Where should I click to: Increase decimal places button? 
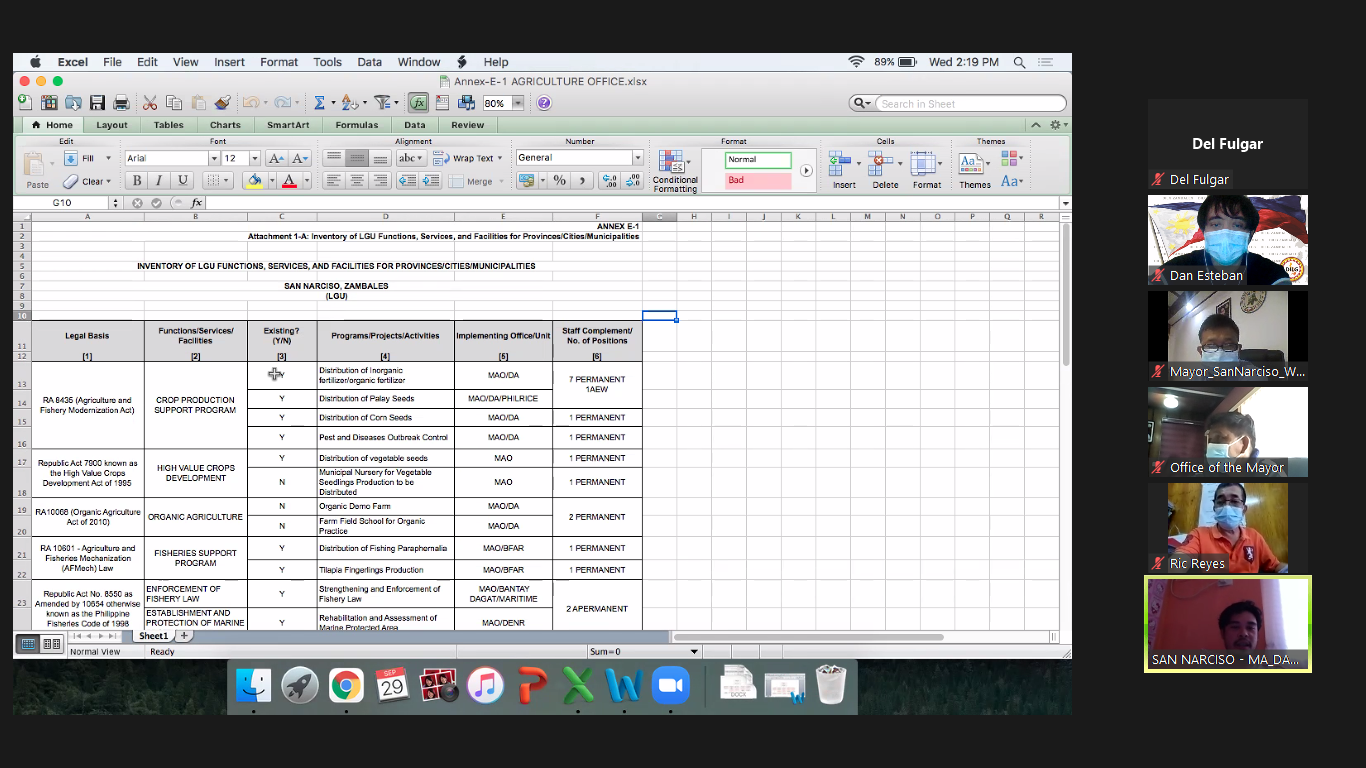609,181
